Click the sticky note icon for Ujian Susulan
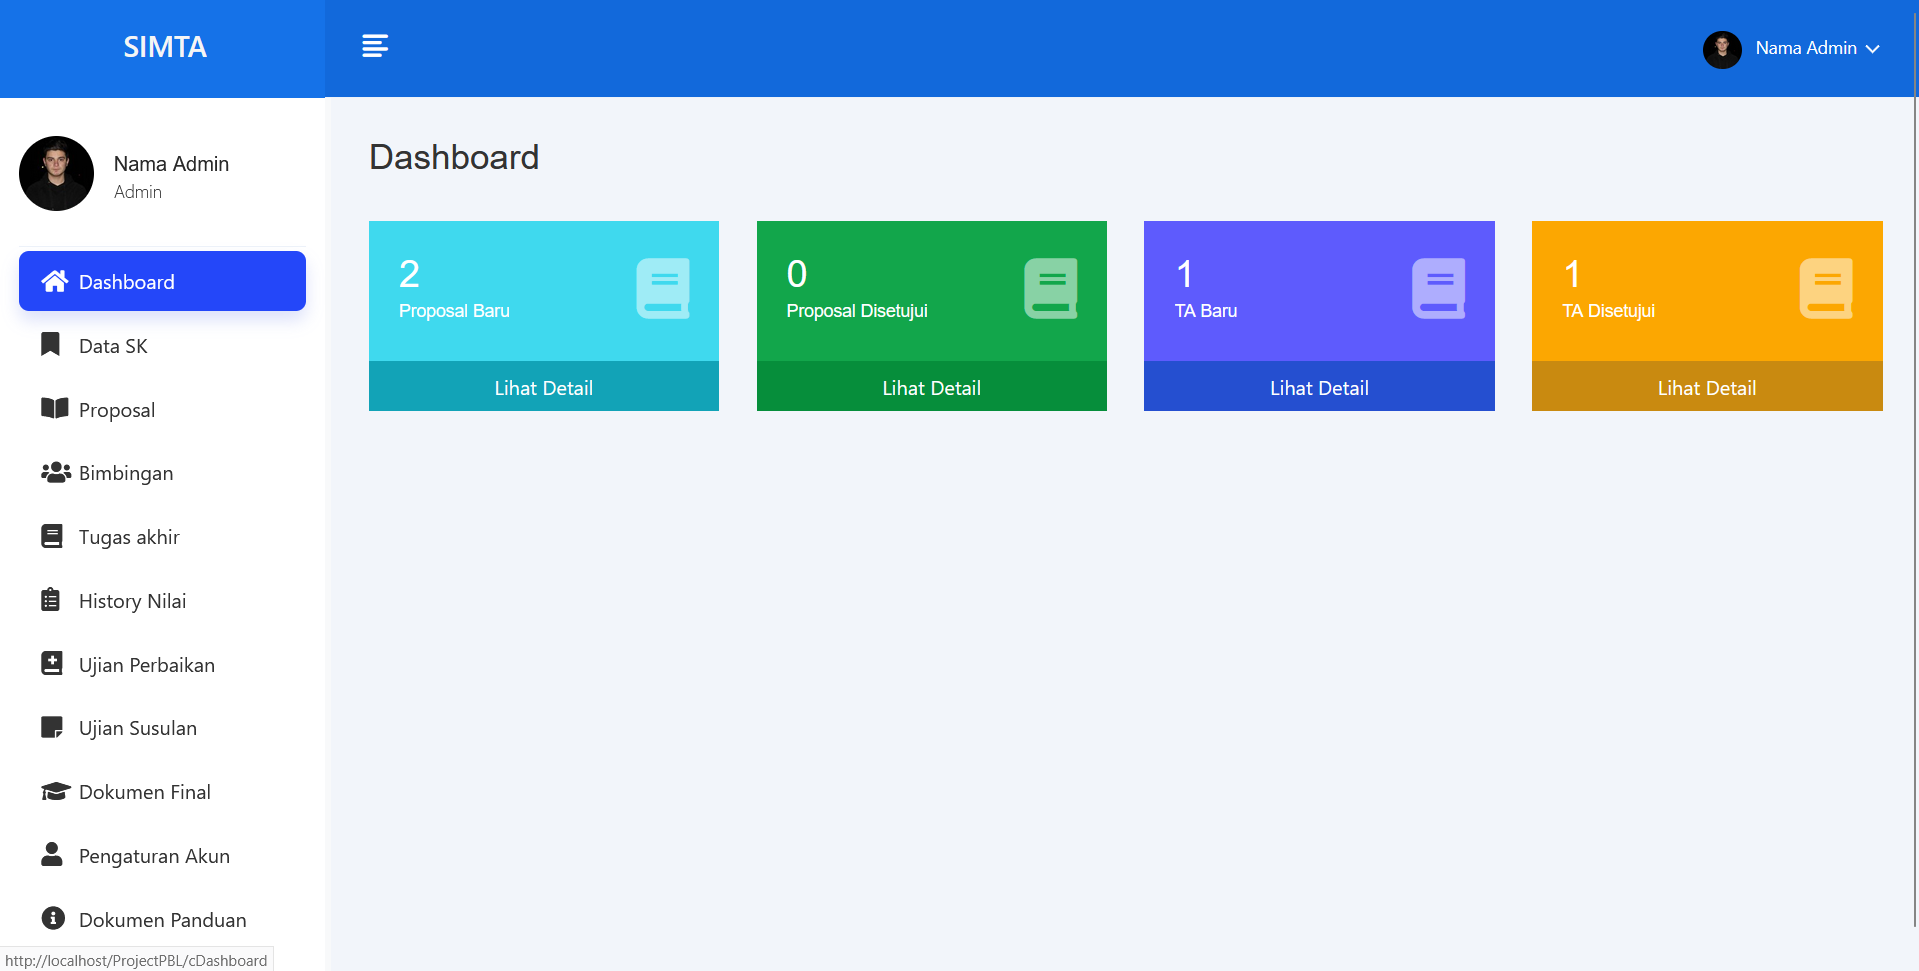This screenshot has width=1919, height=971. click(52, 727)
